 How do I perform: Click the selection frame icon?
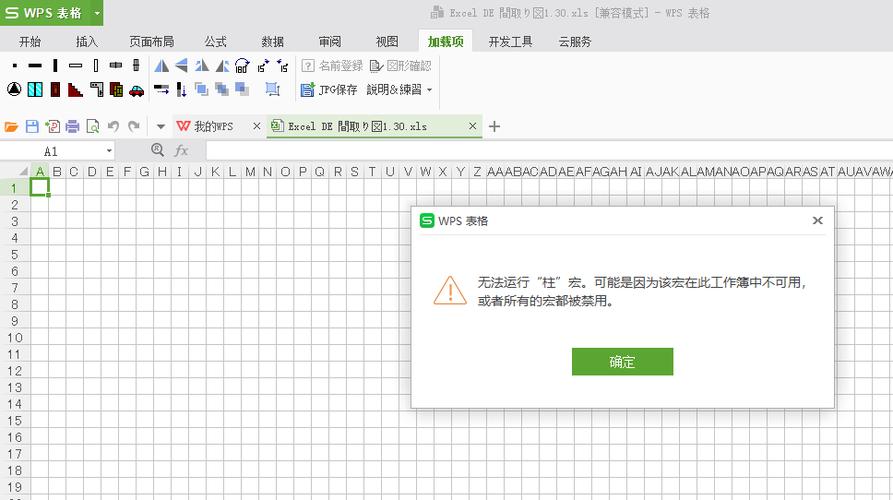click(x=272, y=89)
